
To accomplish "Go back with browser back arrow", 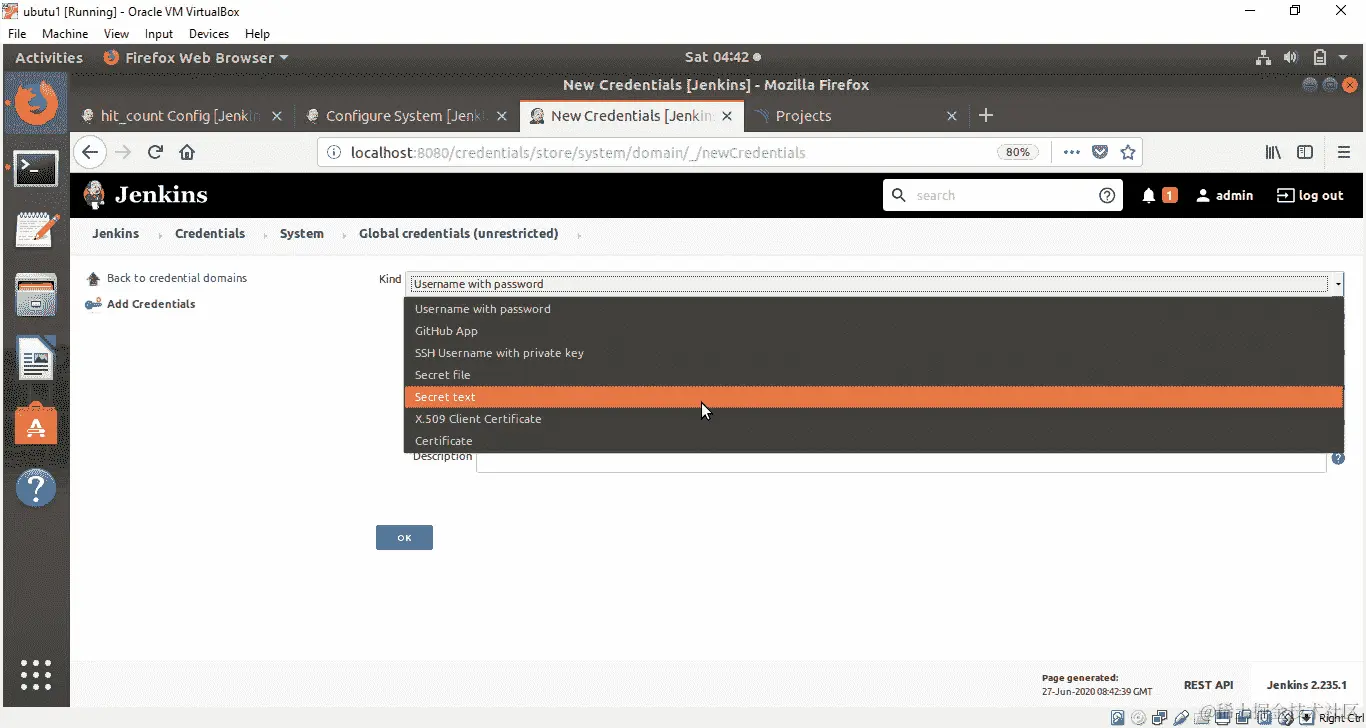I will (90, 152).
